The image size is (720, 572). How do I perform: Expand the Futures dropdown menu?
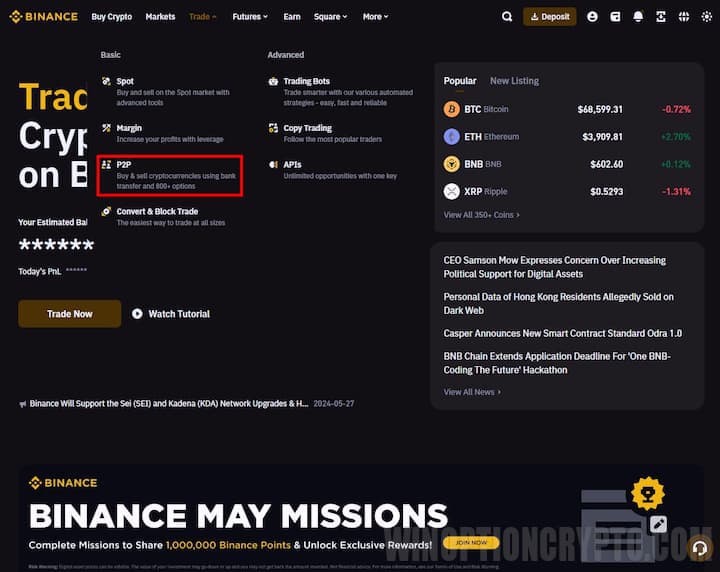[249, 17]
